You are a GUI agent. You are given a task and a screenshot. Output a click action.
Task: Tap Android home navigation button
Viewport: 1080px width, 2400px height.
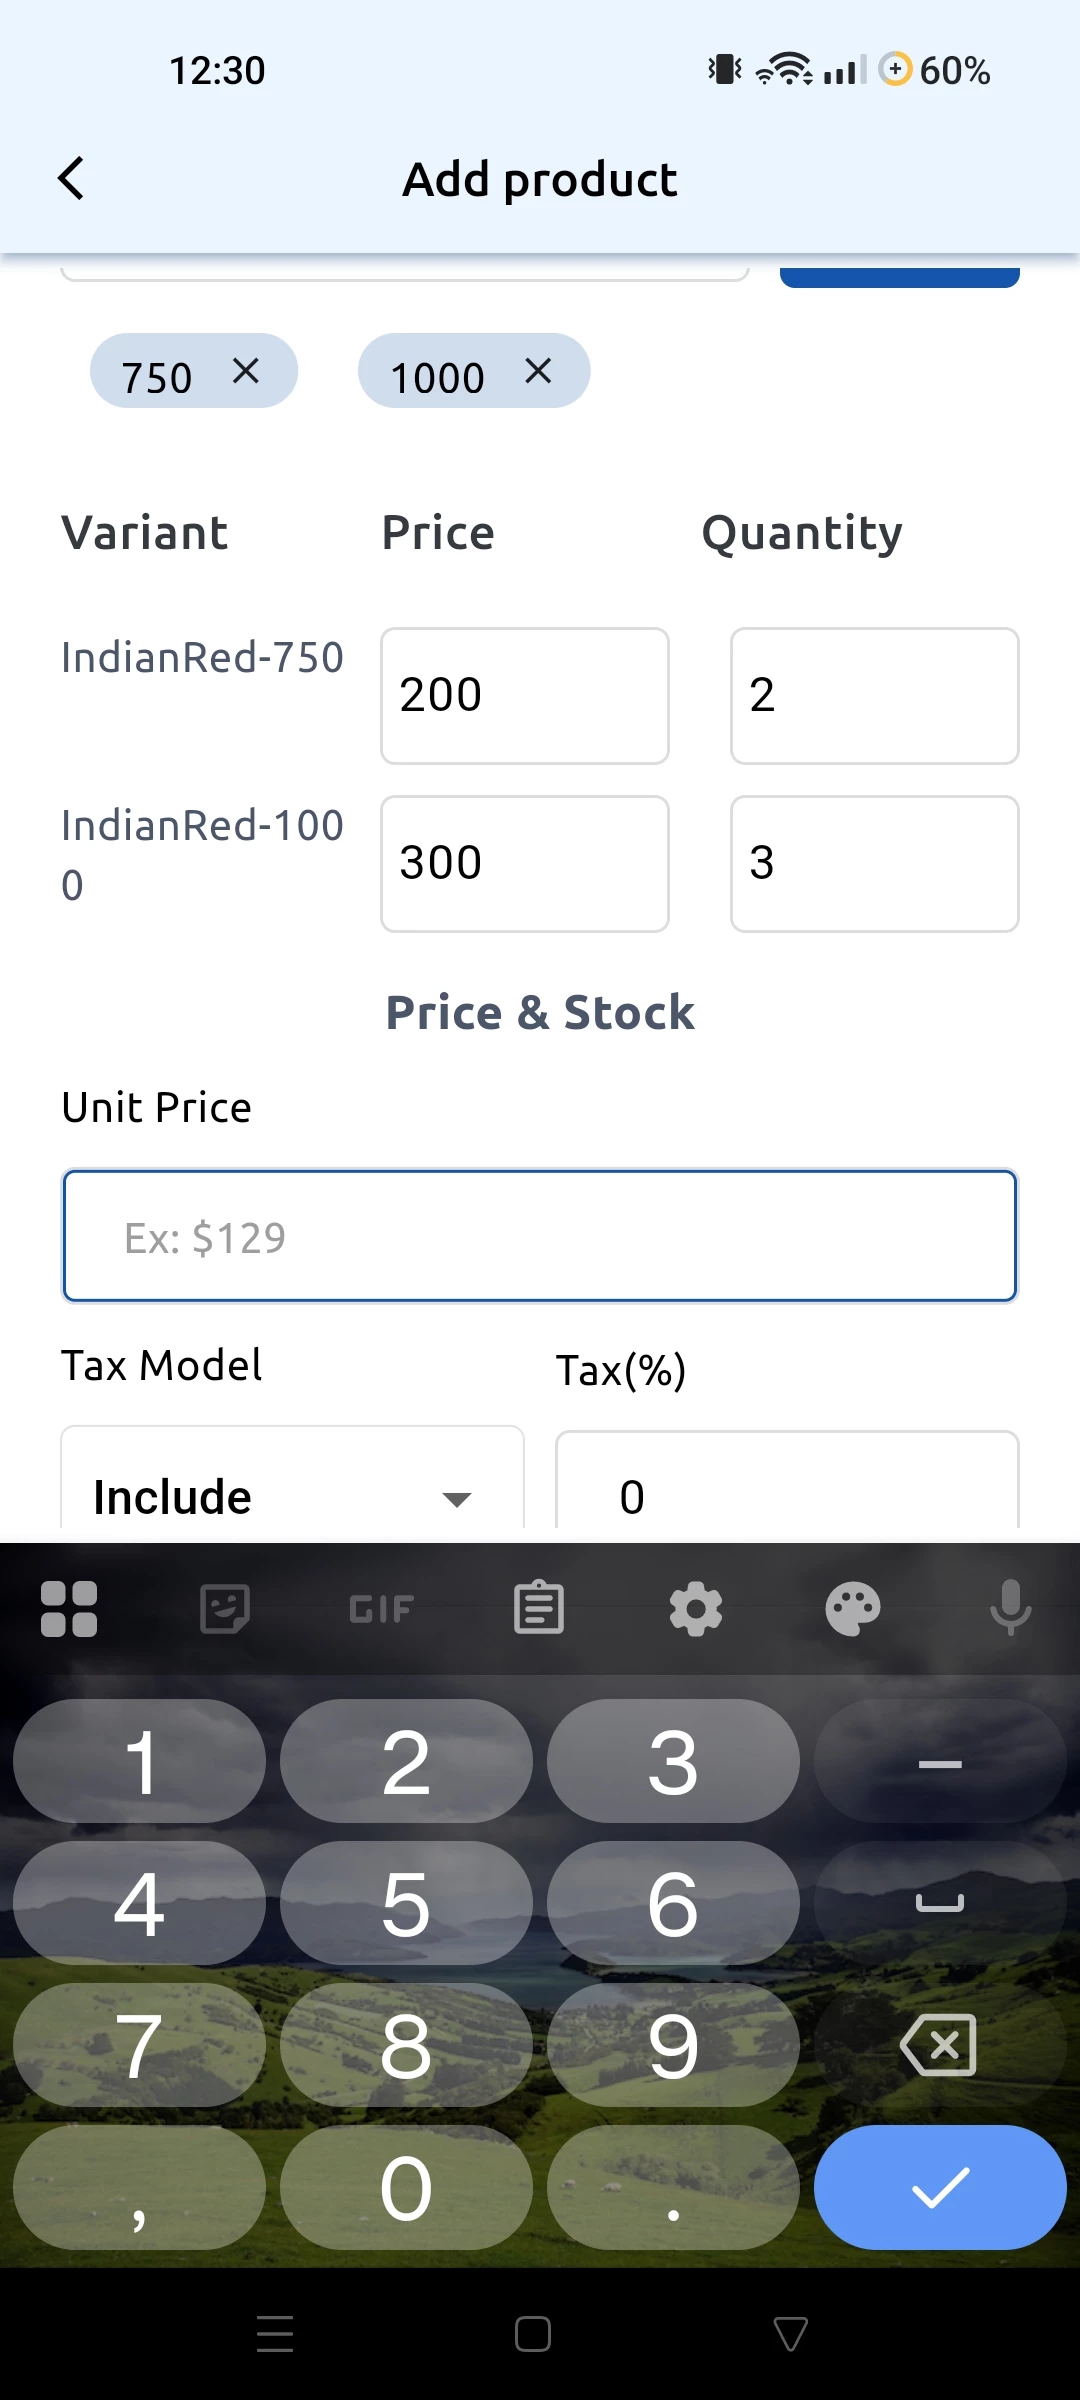coord(533,2335)
